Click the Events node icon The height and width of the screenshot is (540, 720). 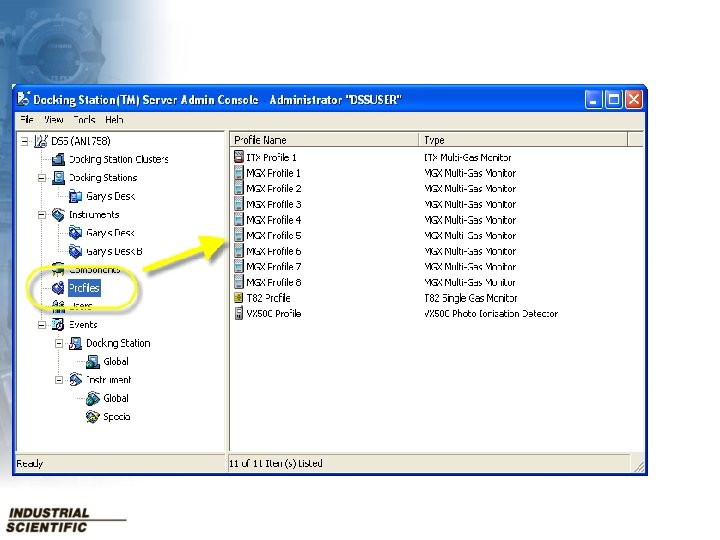58,325
